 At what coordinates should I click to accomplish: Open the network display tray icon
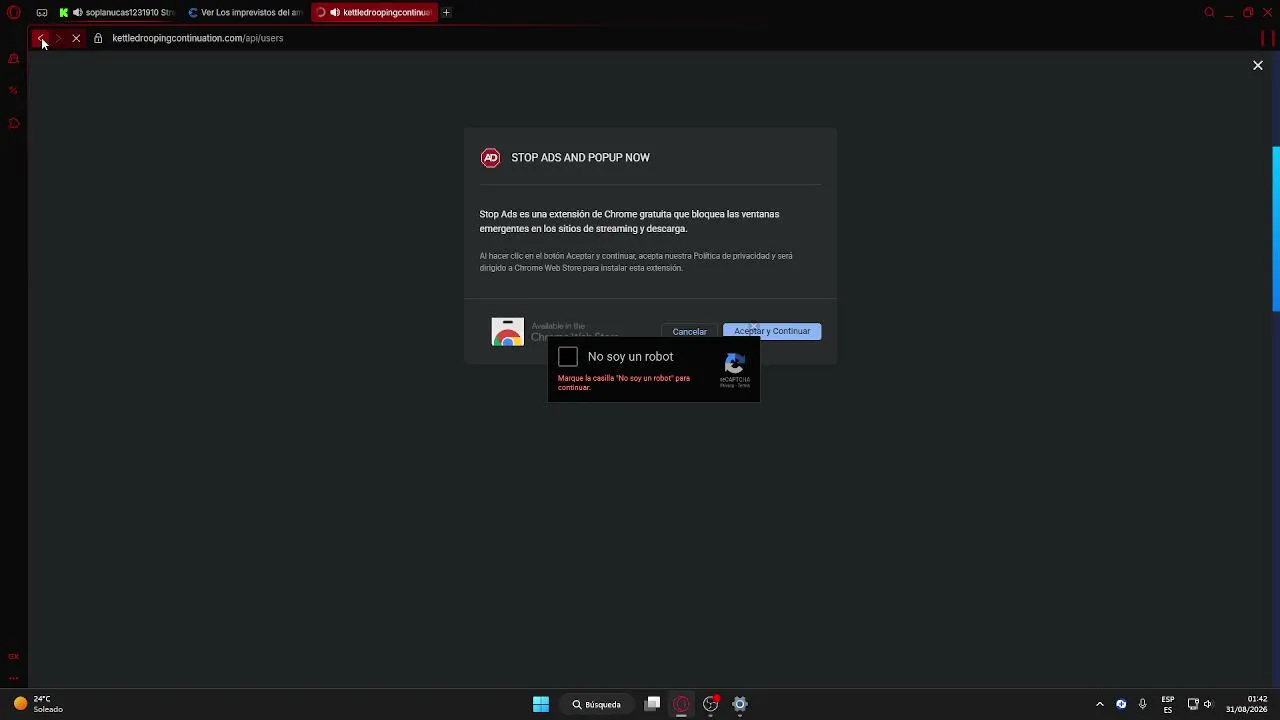pyautogui.click(x=1193, y=704)
